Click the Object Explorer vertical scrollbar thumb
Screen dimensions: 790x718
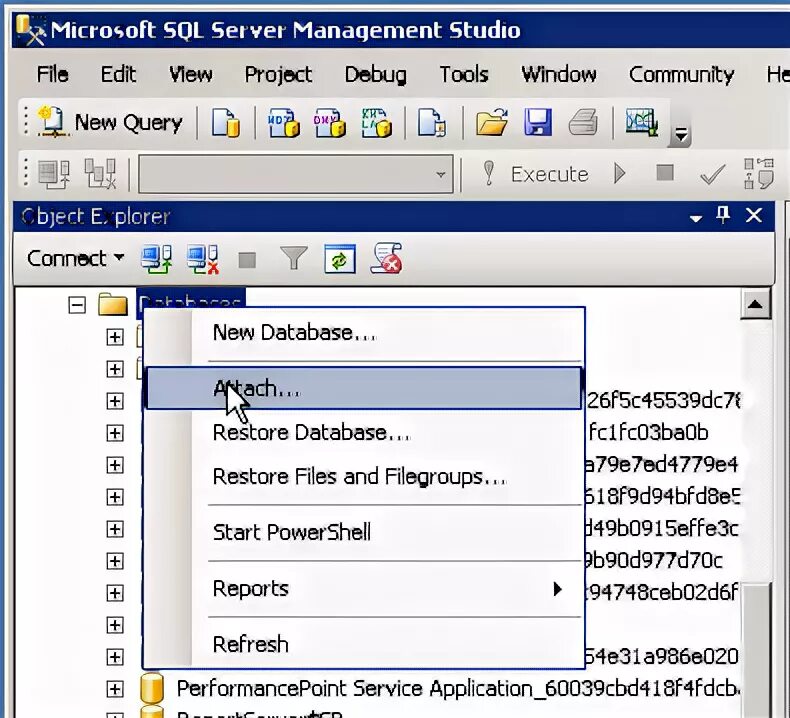(755, 650)
